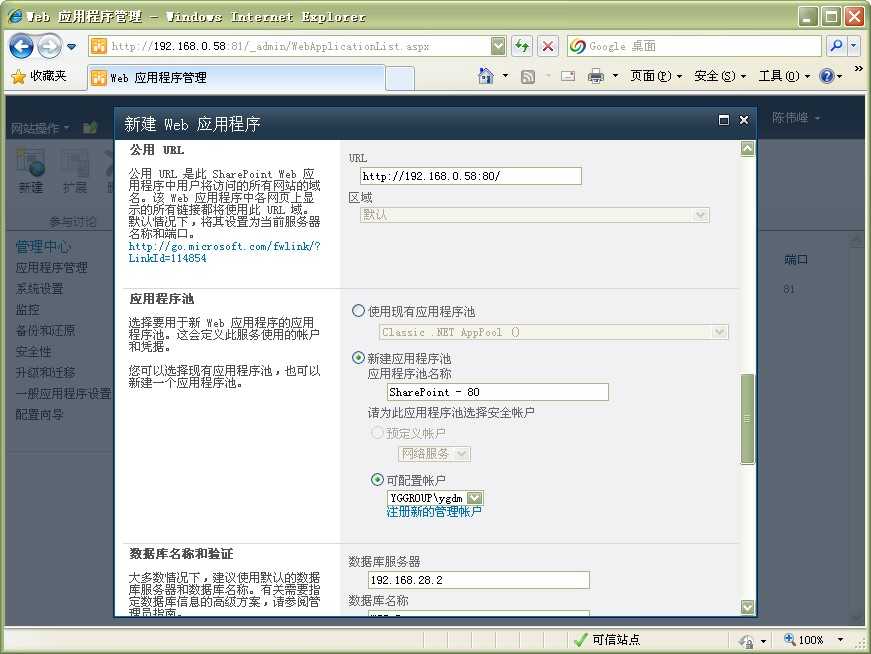Viewport: 871px width, 654px height.
Task: Click 安全性 in the left navigation
Action: tap(33, 352)
